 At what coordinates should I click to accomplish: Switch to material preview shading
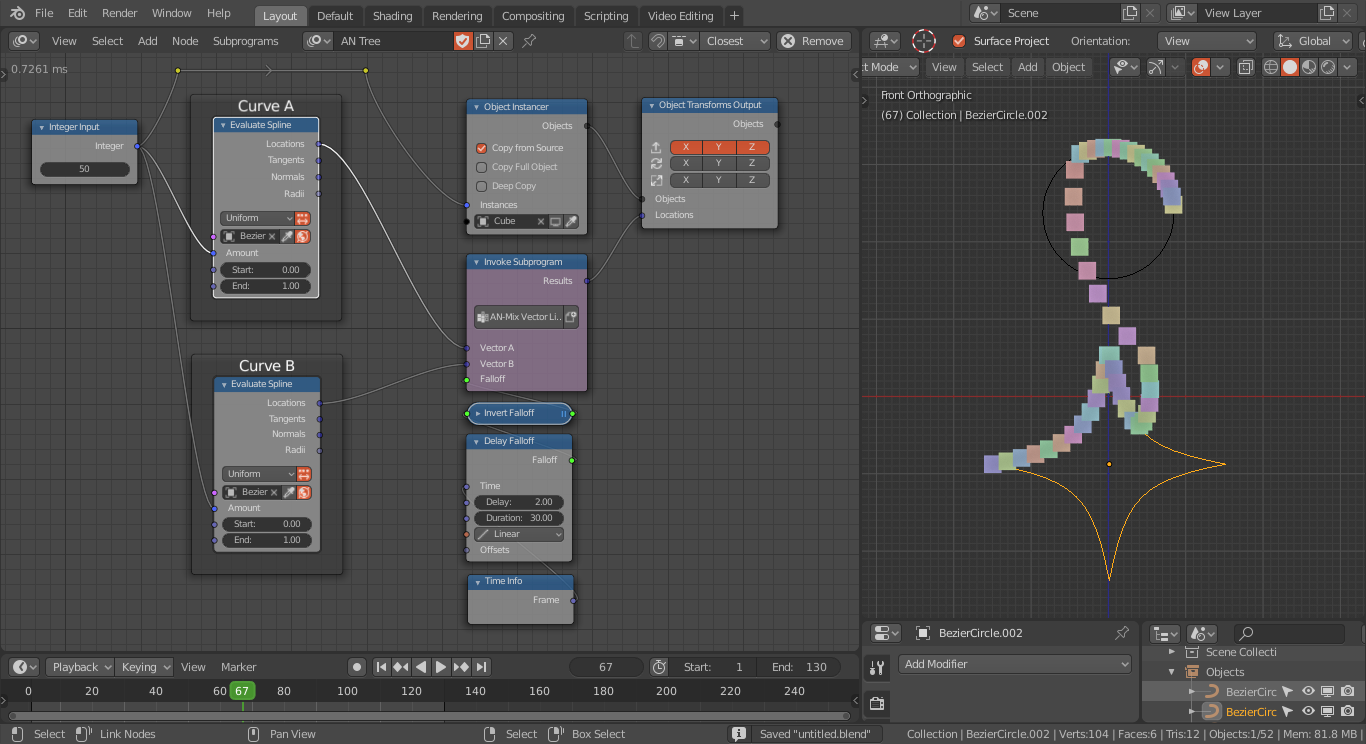coord(1309,67)
